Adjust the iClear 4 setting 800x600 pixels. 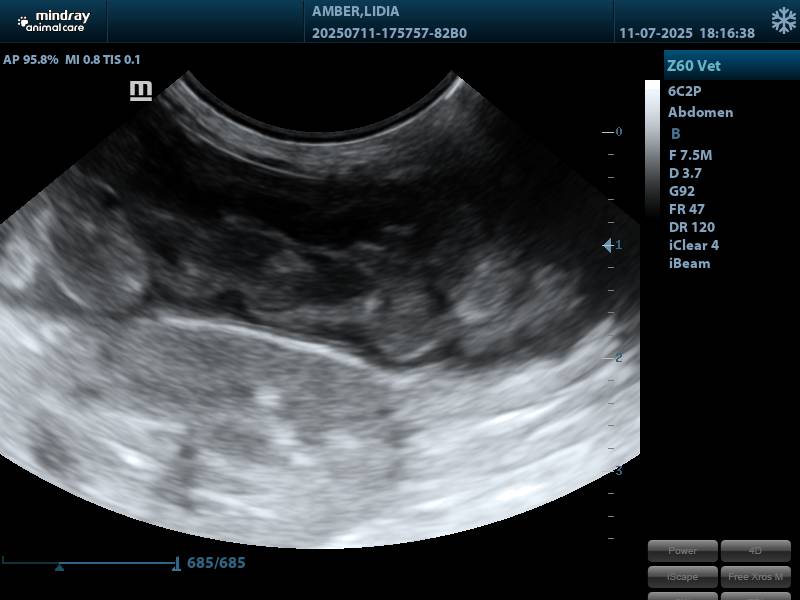pyautogui.click(x=693, y=245)
